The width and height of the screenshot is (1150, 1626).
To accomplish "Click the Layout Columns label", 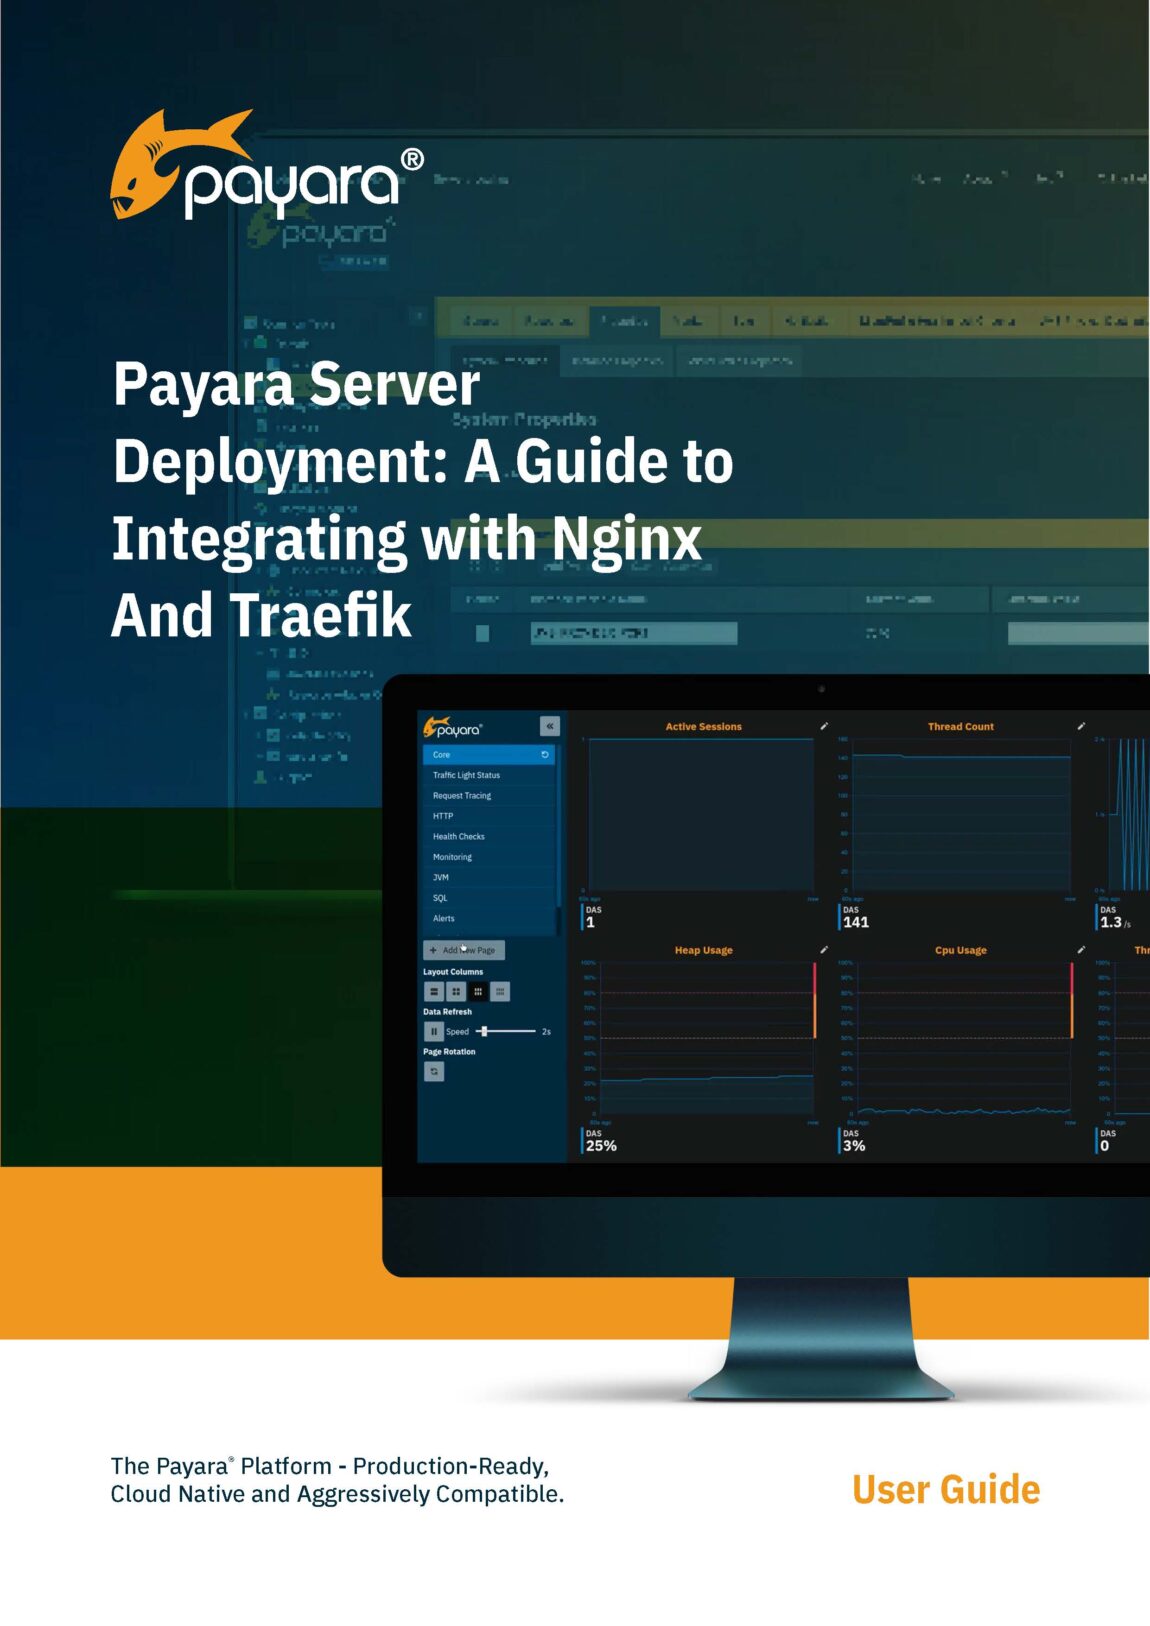I will [453, 972].
